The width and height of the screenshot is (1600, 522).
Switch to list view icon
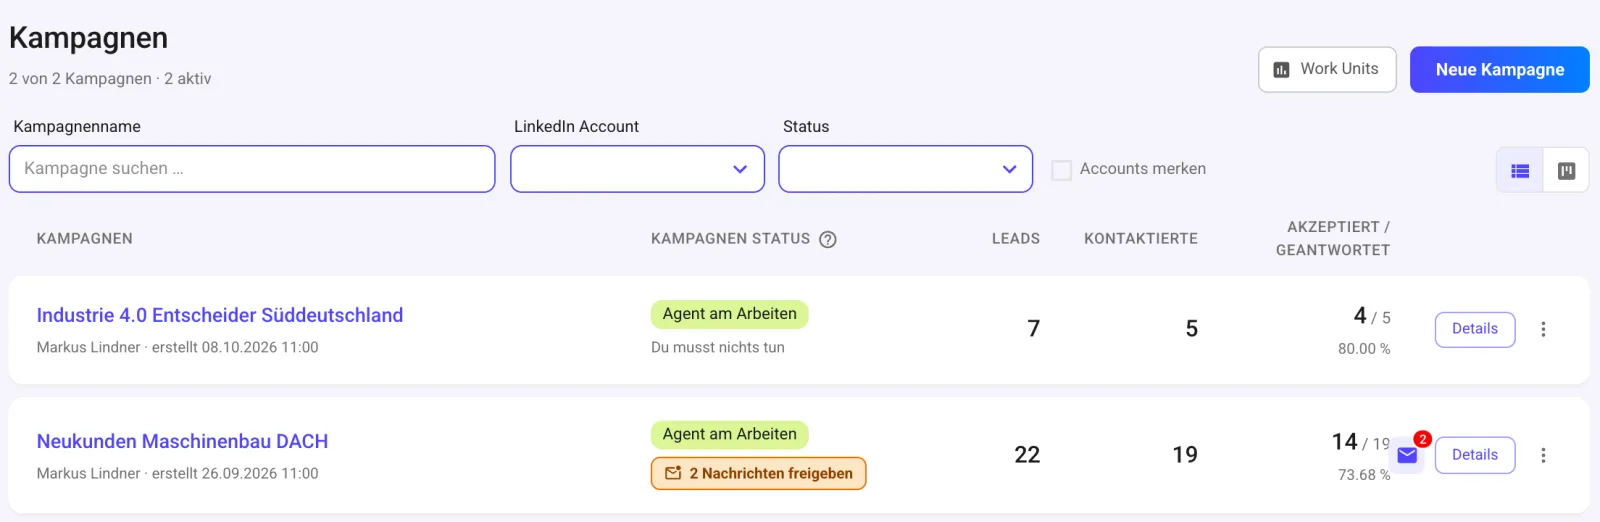coord(1520,170)
